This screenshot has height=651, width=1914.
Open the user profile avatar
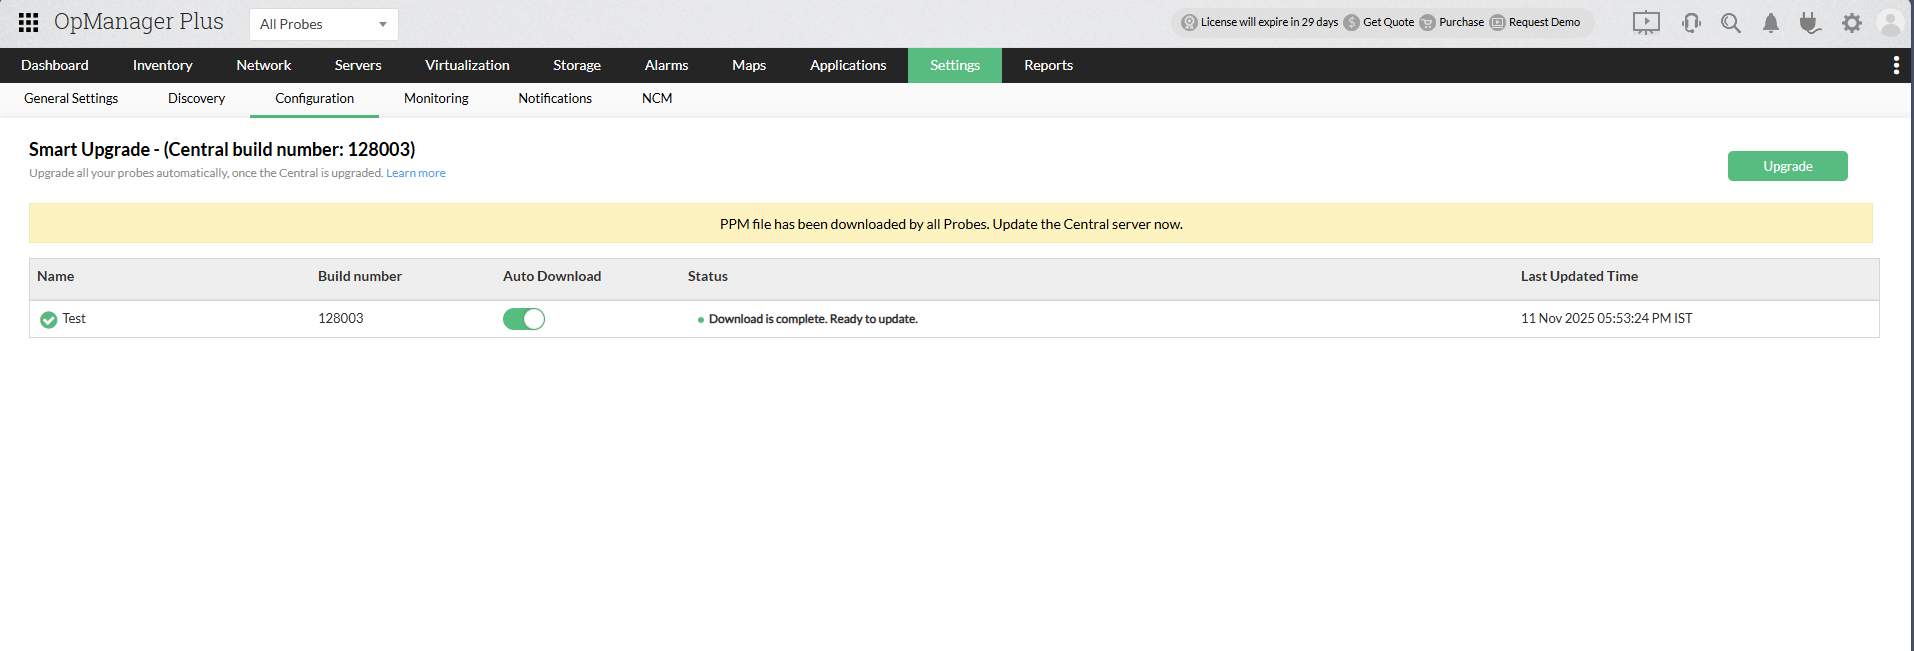pos(1890,23)
